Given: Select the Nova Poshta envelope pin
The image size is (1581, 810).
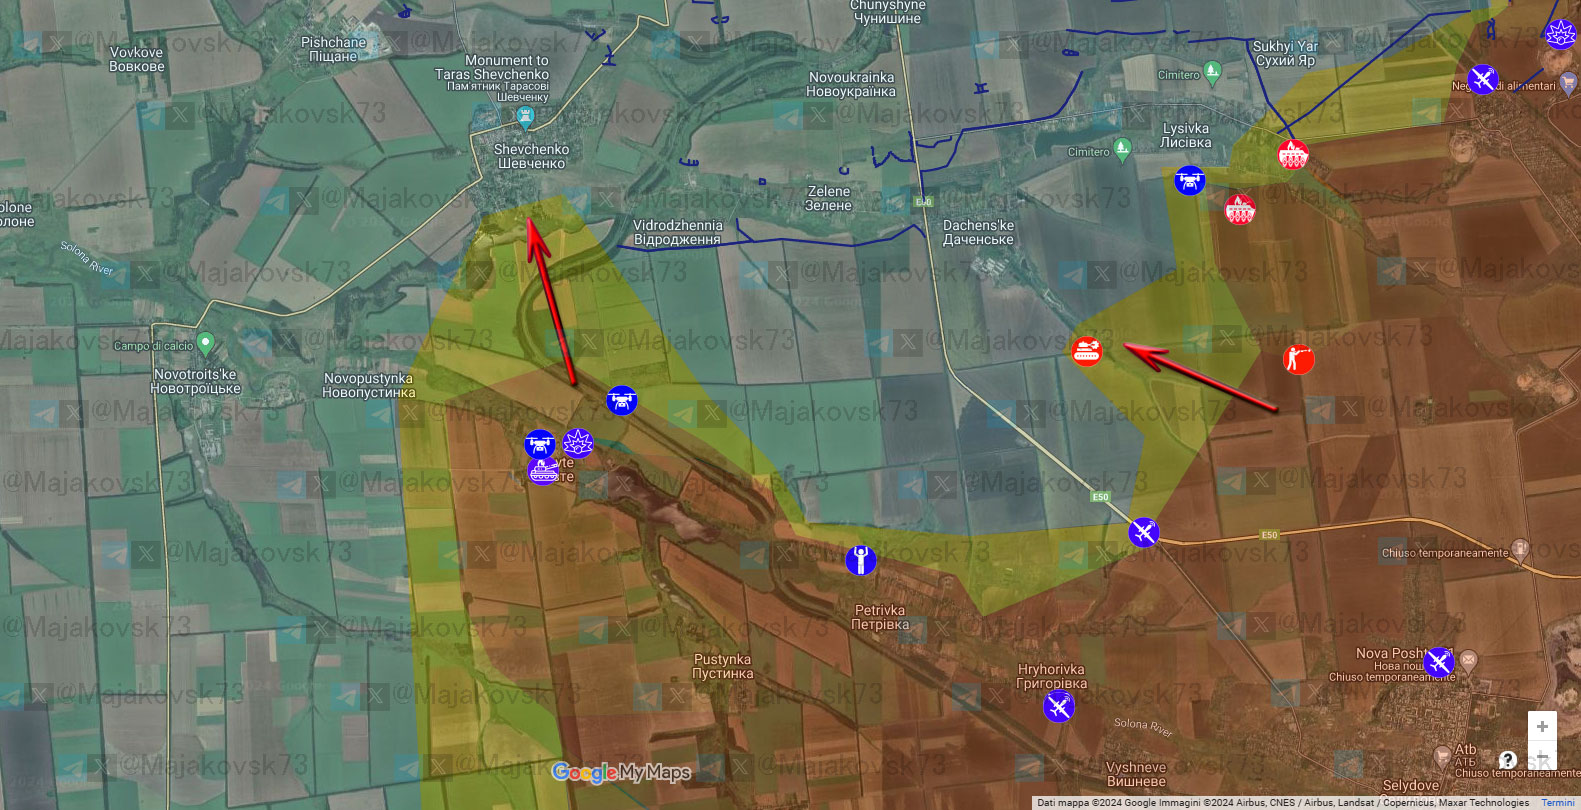Looking at the screenshot, I should [1468, 660].
